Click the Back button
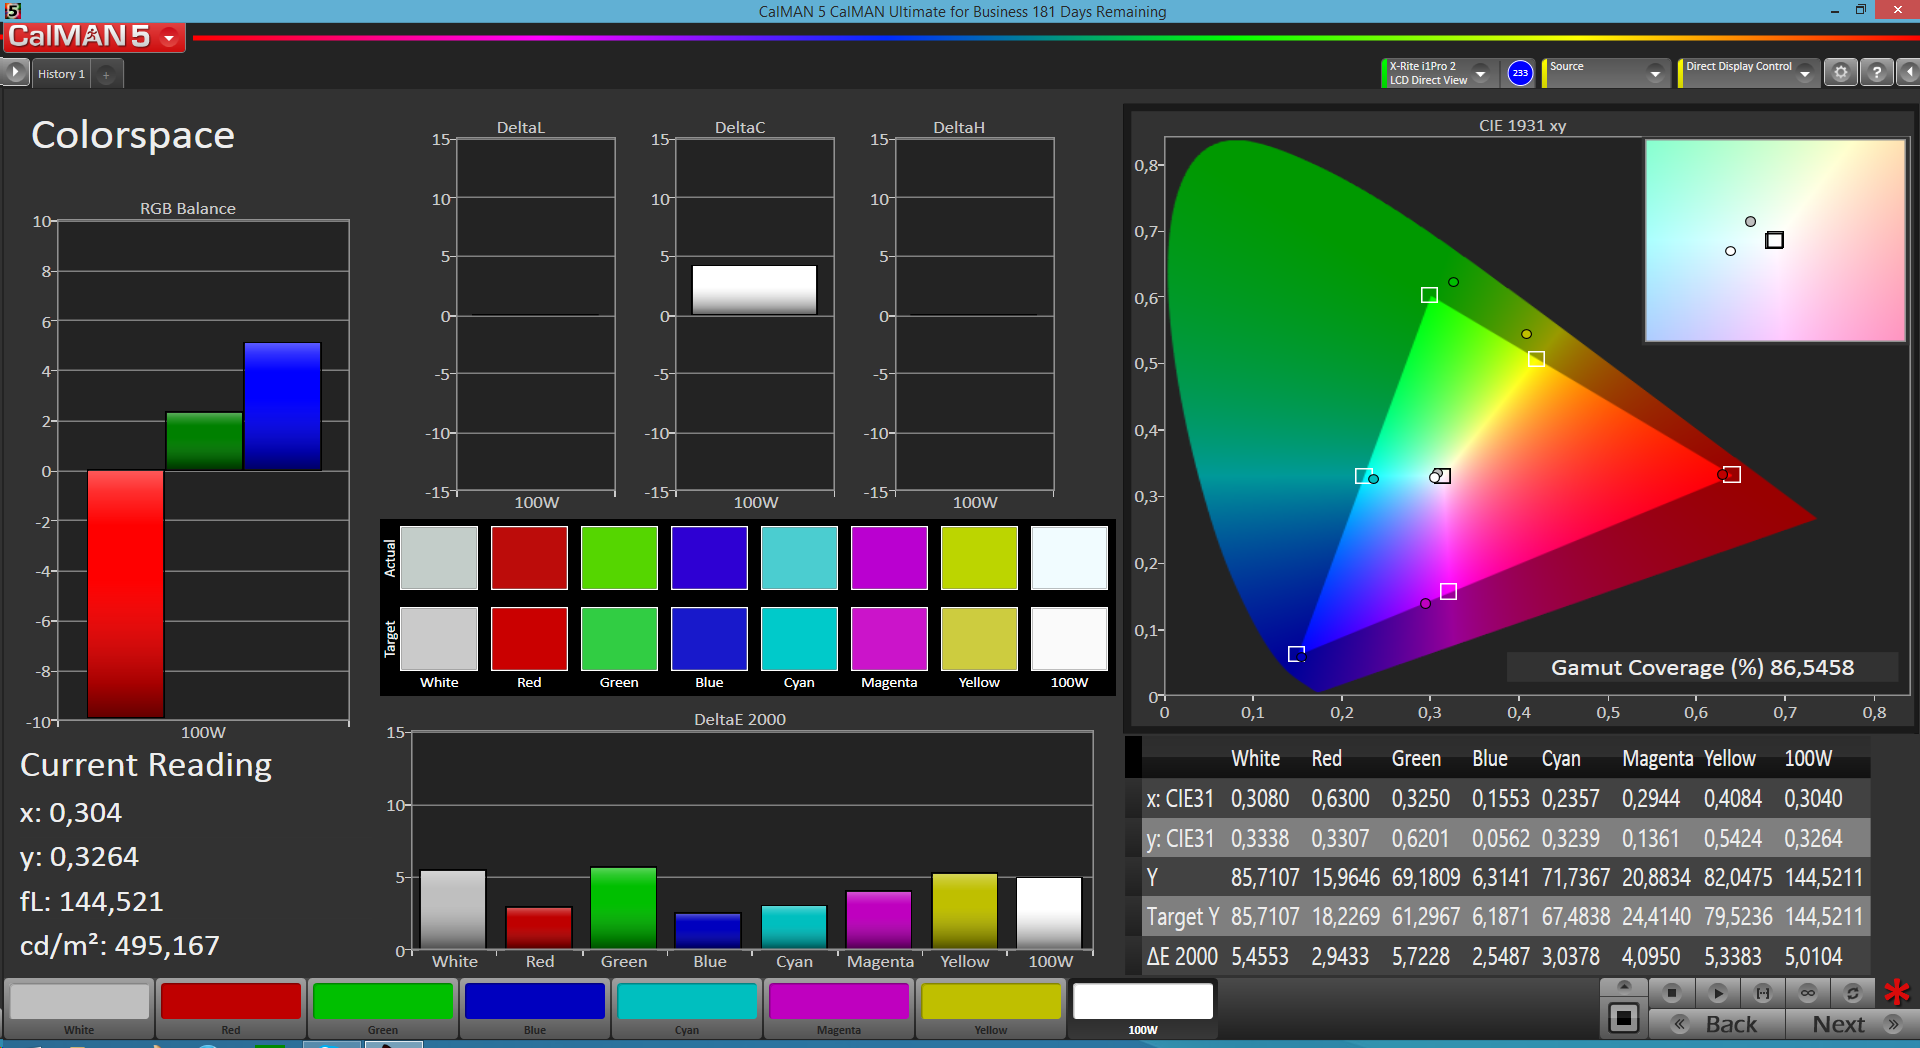This screenshot has height=1048, width=1920. click(x=1716, y=1024)
